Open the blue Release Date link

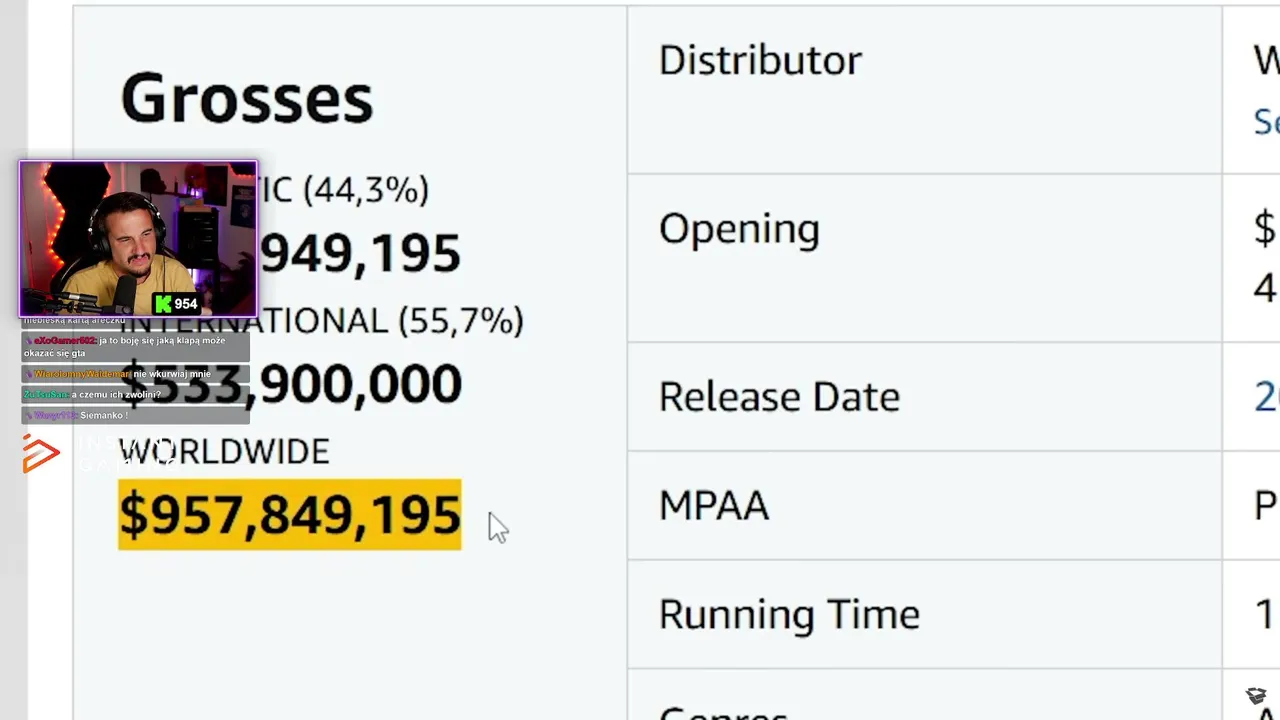click(1265, 397)
